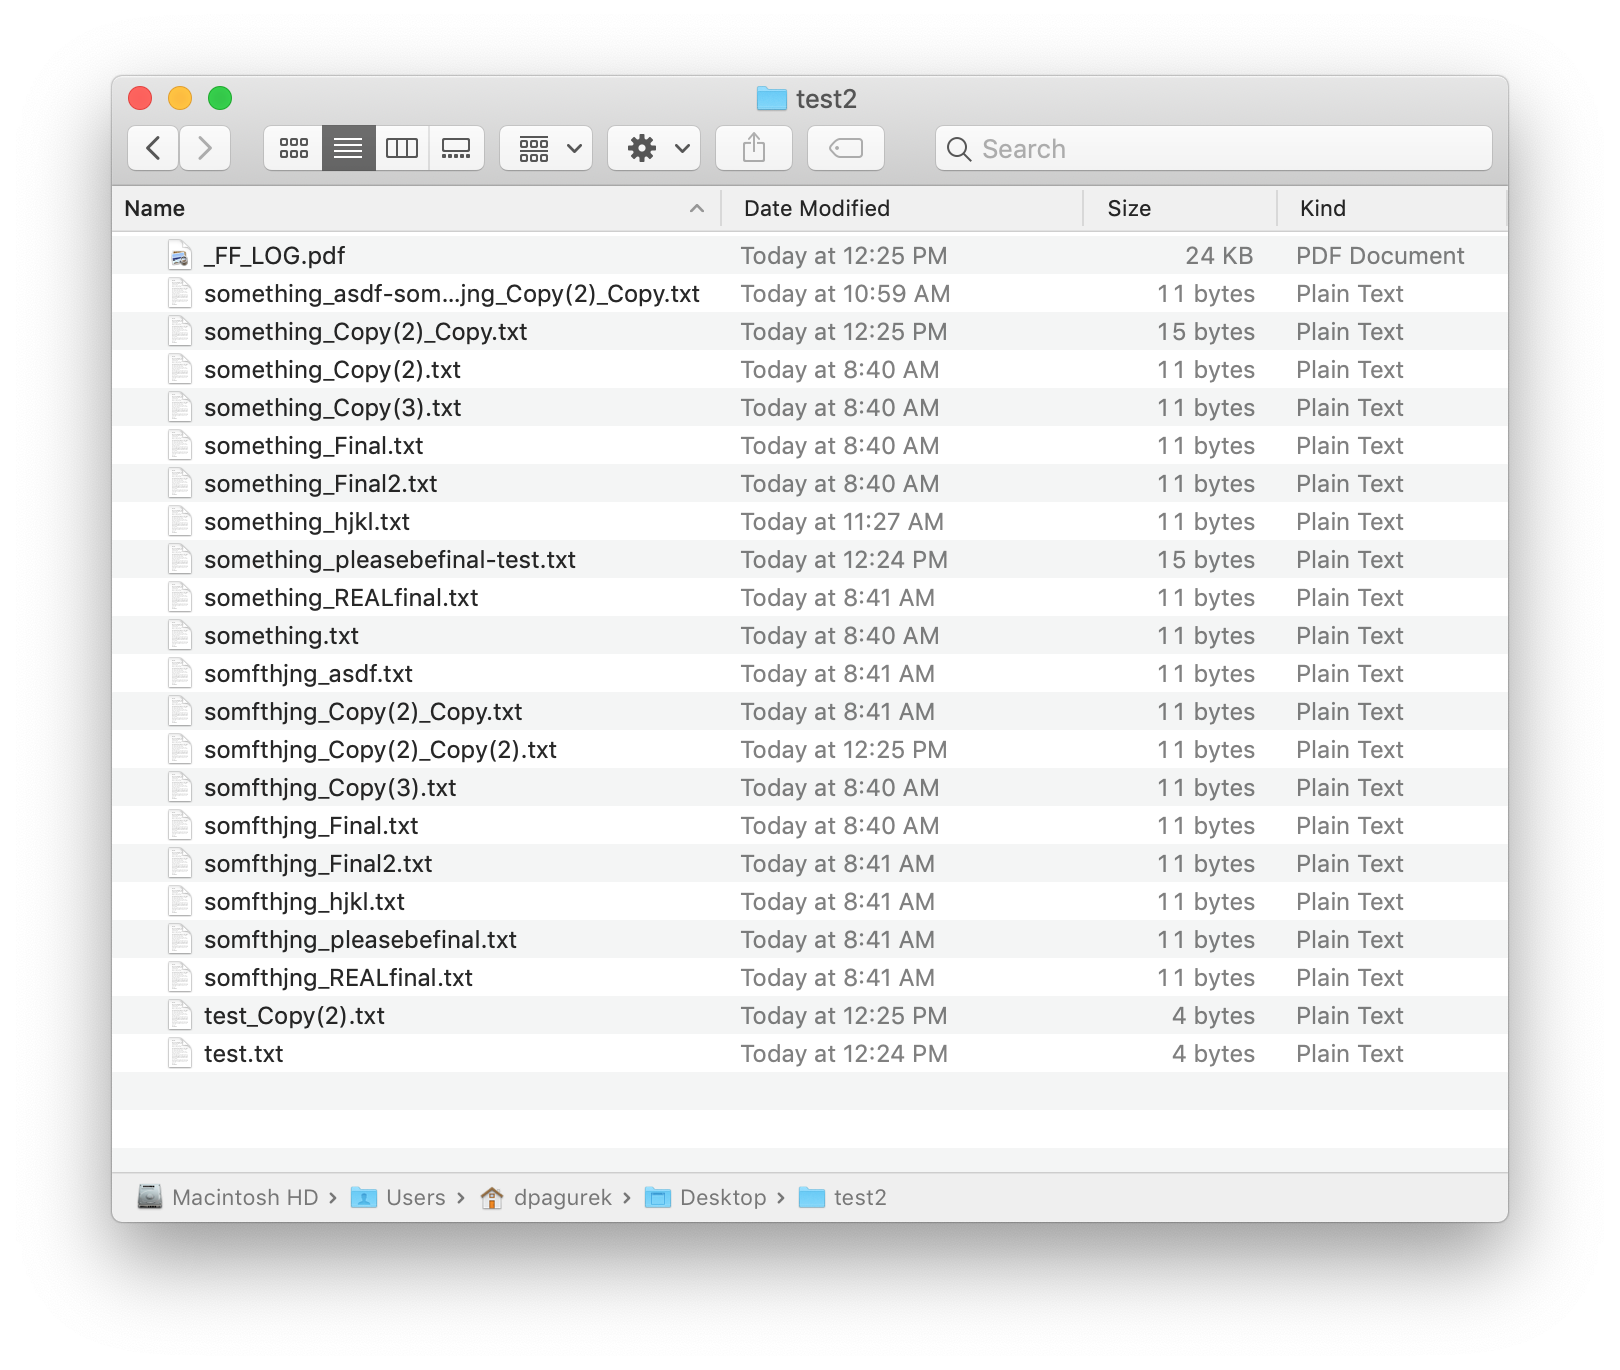
Task: Click the file icon beside somfthjng_REALfinal.txt
Action: pyautogui.click(x=180, y=978)
